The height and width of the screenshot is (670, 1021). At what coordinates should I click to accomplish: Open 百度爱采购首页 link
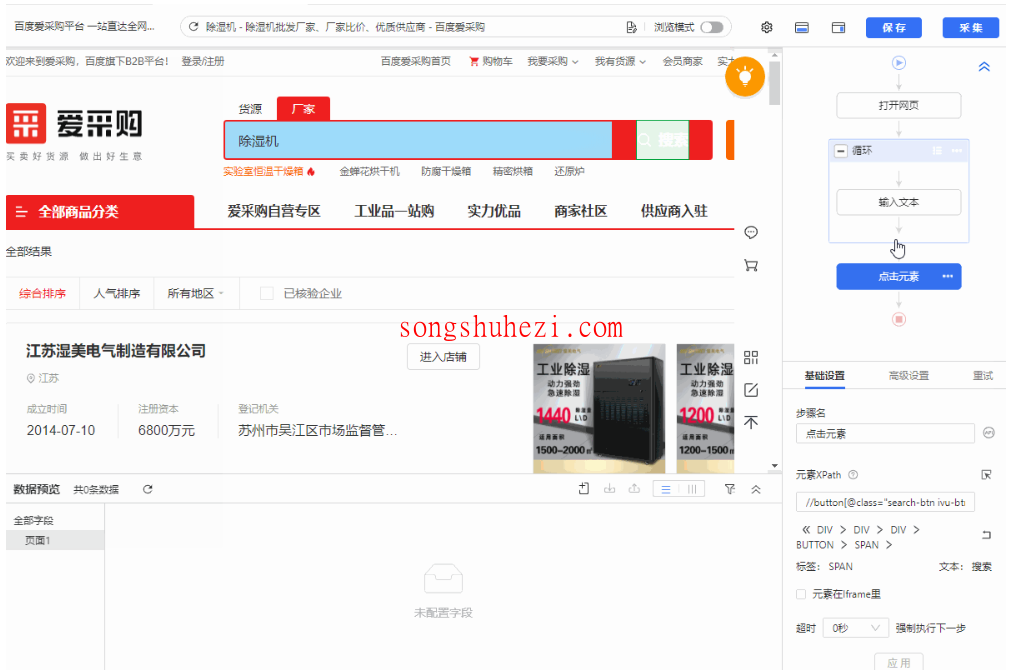tap(415, 61)
